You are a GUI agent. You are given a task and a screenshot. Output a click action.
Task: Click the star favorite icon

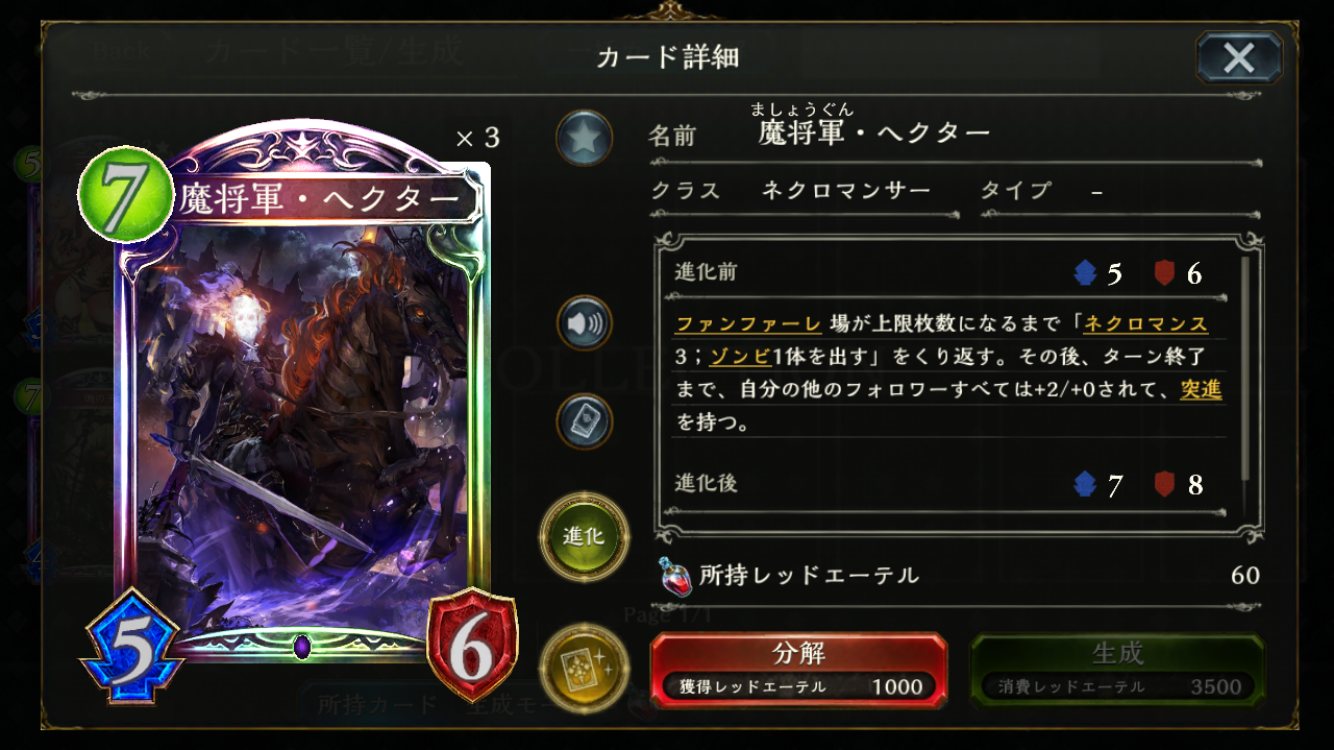[x=584, y=138]
